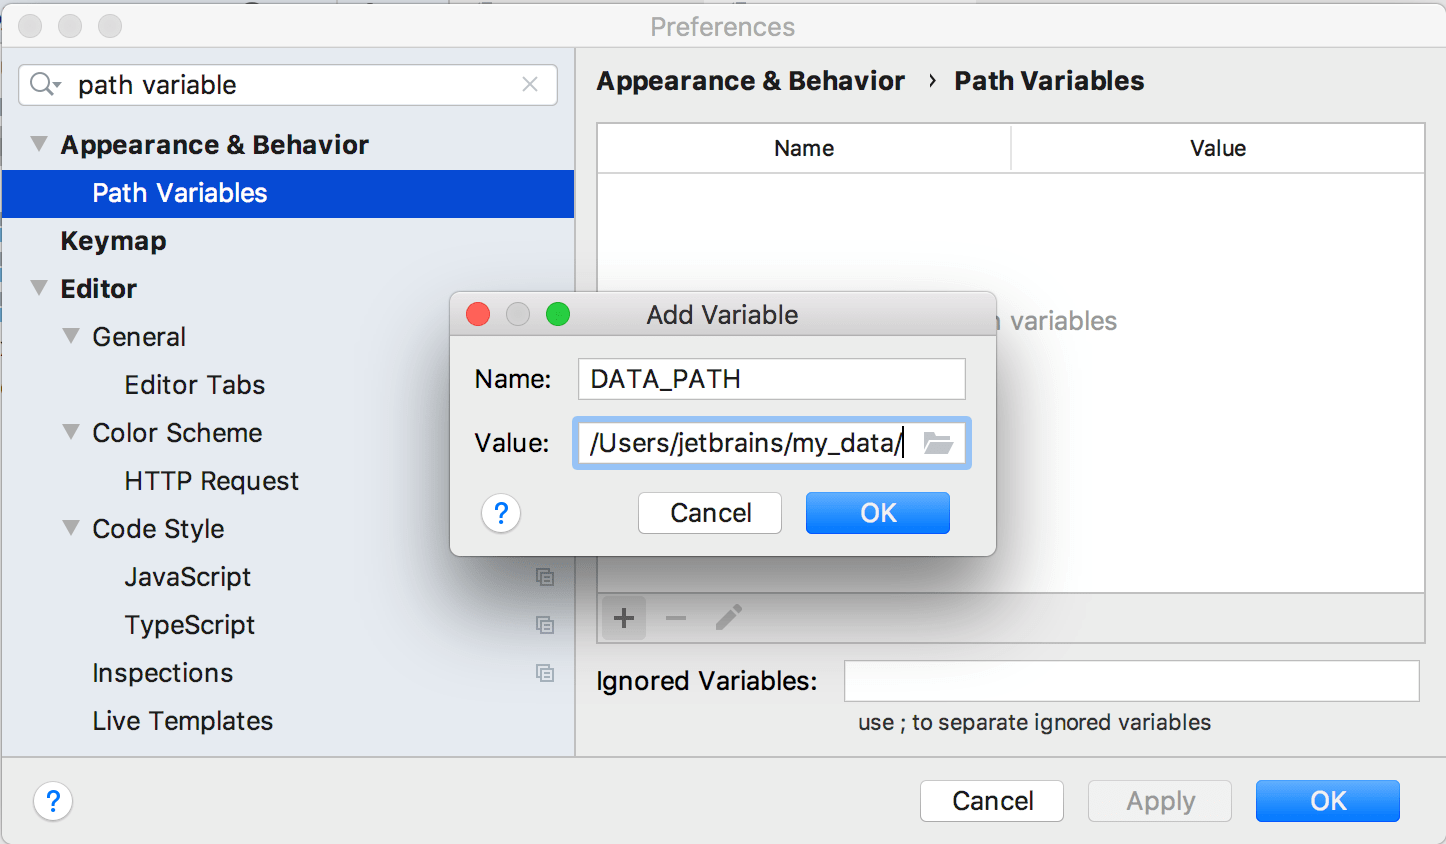
Task: Open help from the Add Variable dialog
Action: [501, 513]
